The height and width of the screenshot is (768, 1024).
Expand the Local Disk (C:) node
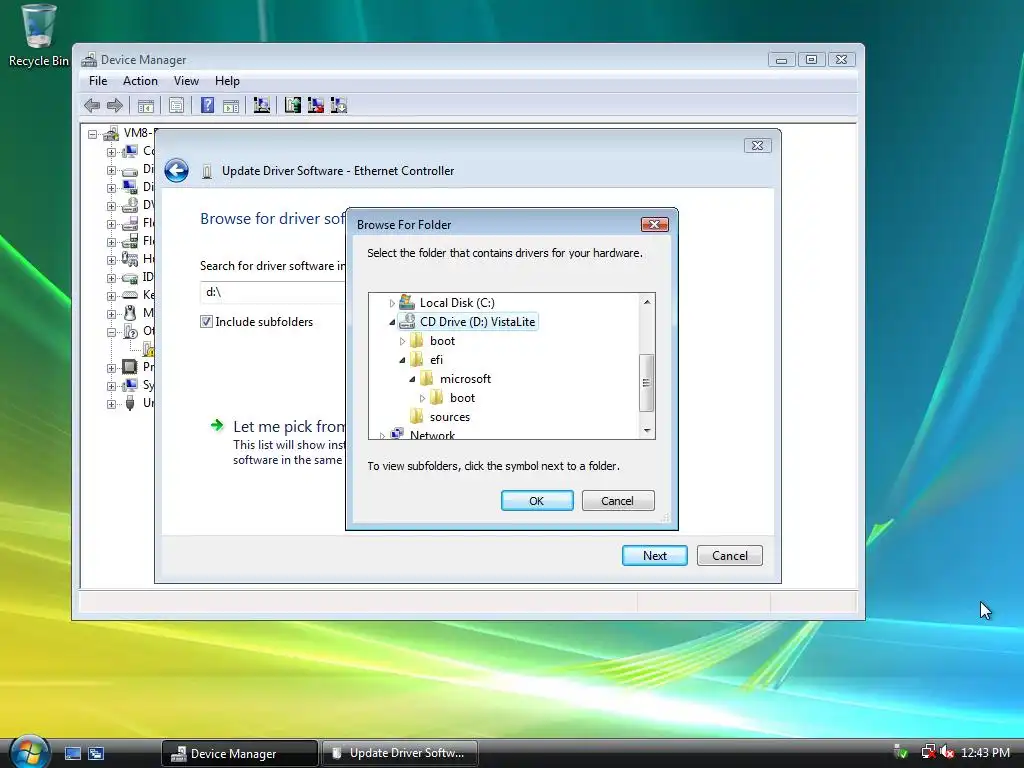(x=392, y=303)
